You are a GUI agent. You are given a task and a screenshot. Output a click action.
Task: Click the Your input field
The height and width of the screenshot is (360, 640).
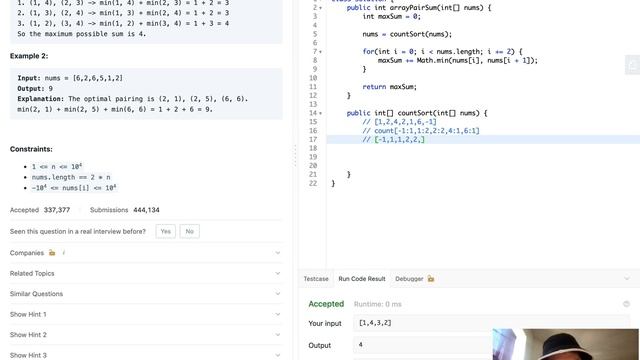click(491, 323)
